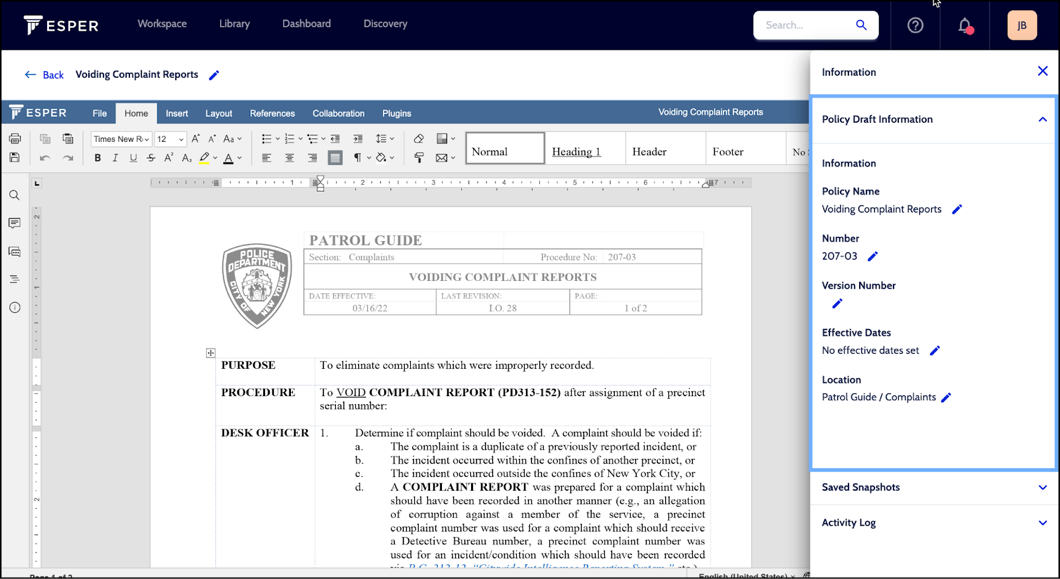Edit Version Number with its pencil icon
Viewport: 1060px width, 579px height.
(837, 304)
